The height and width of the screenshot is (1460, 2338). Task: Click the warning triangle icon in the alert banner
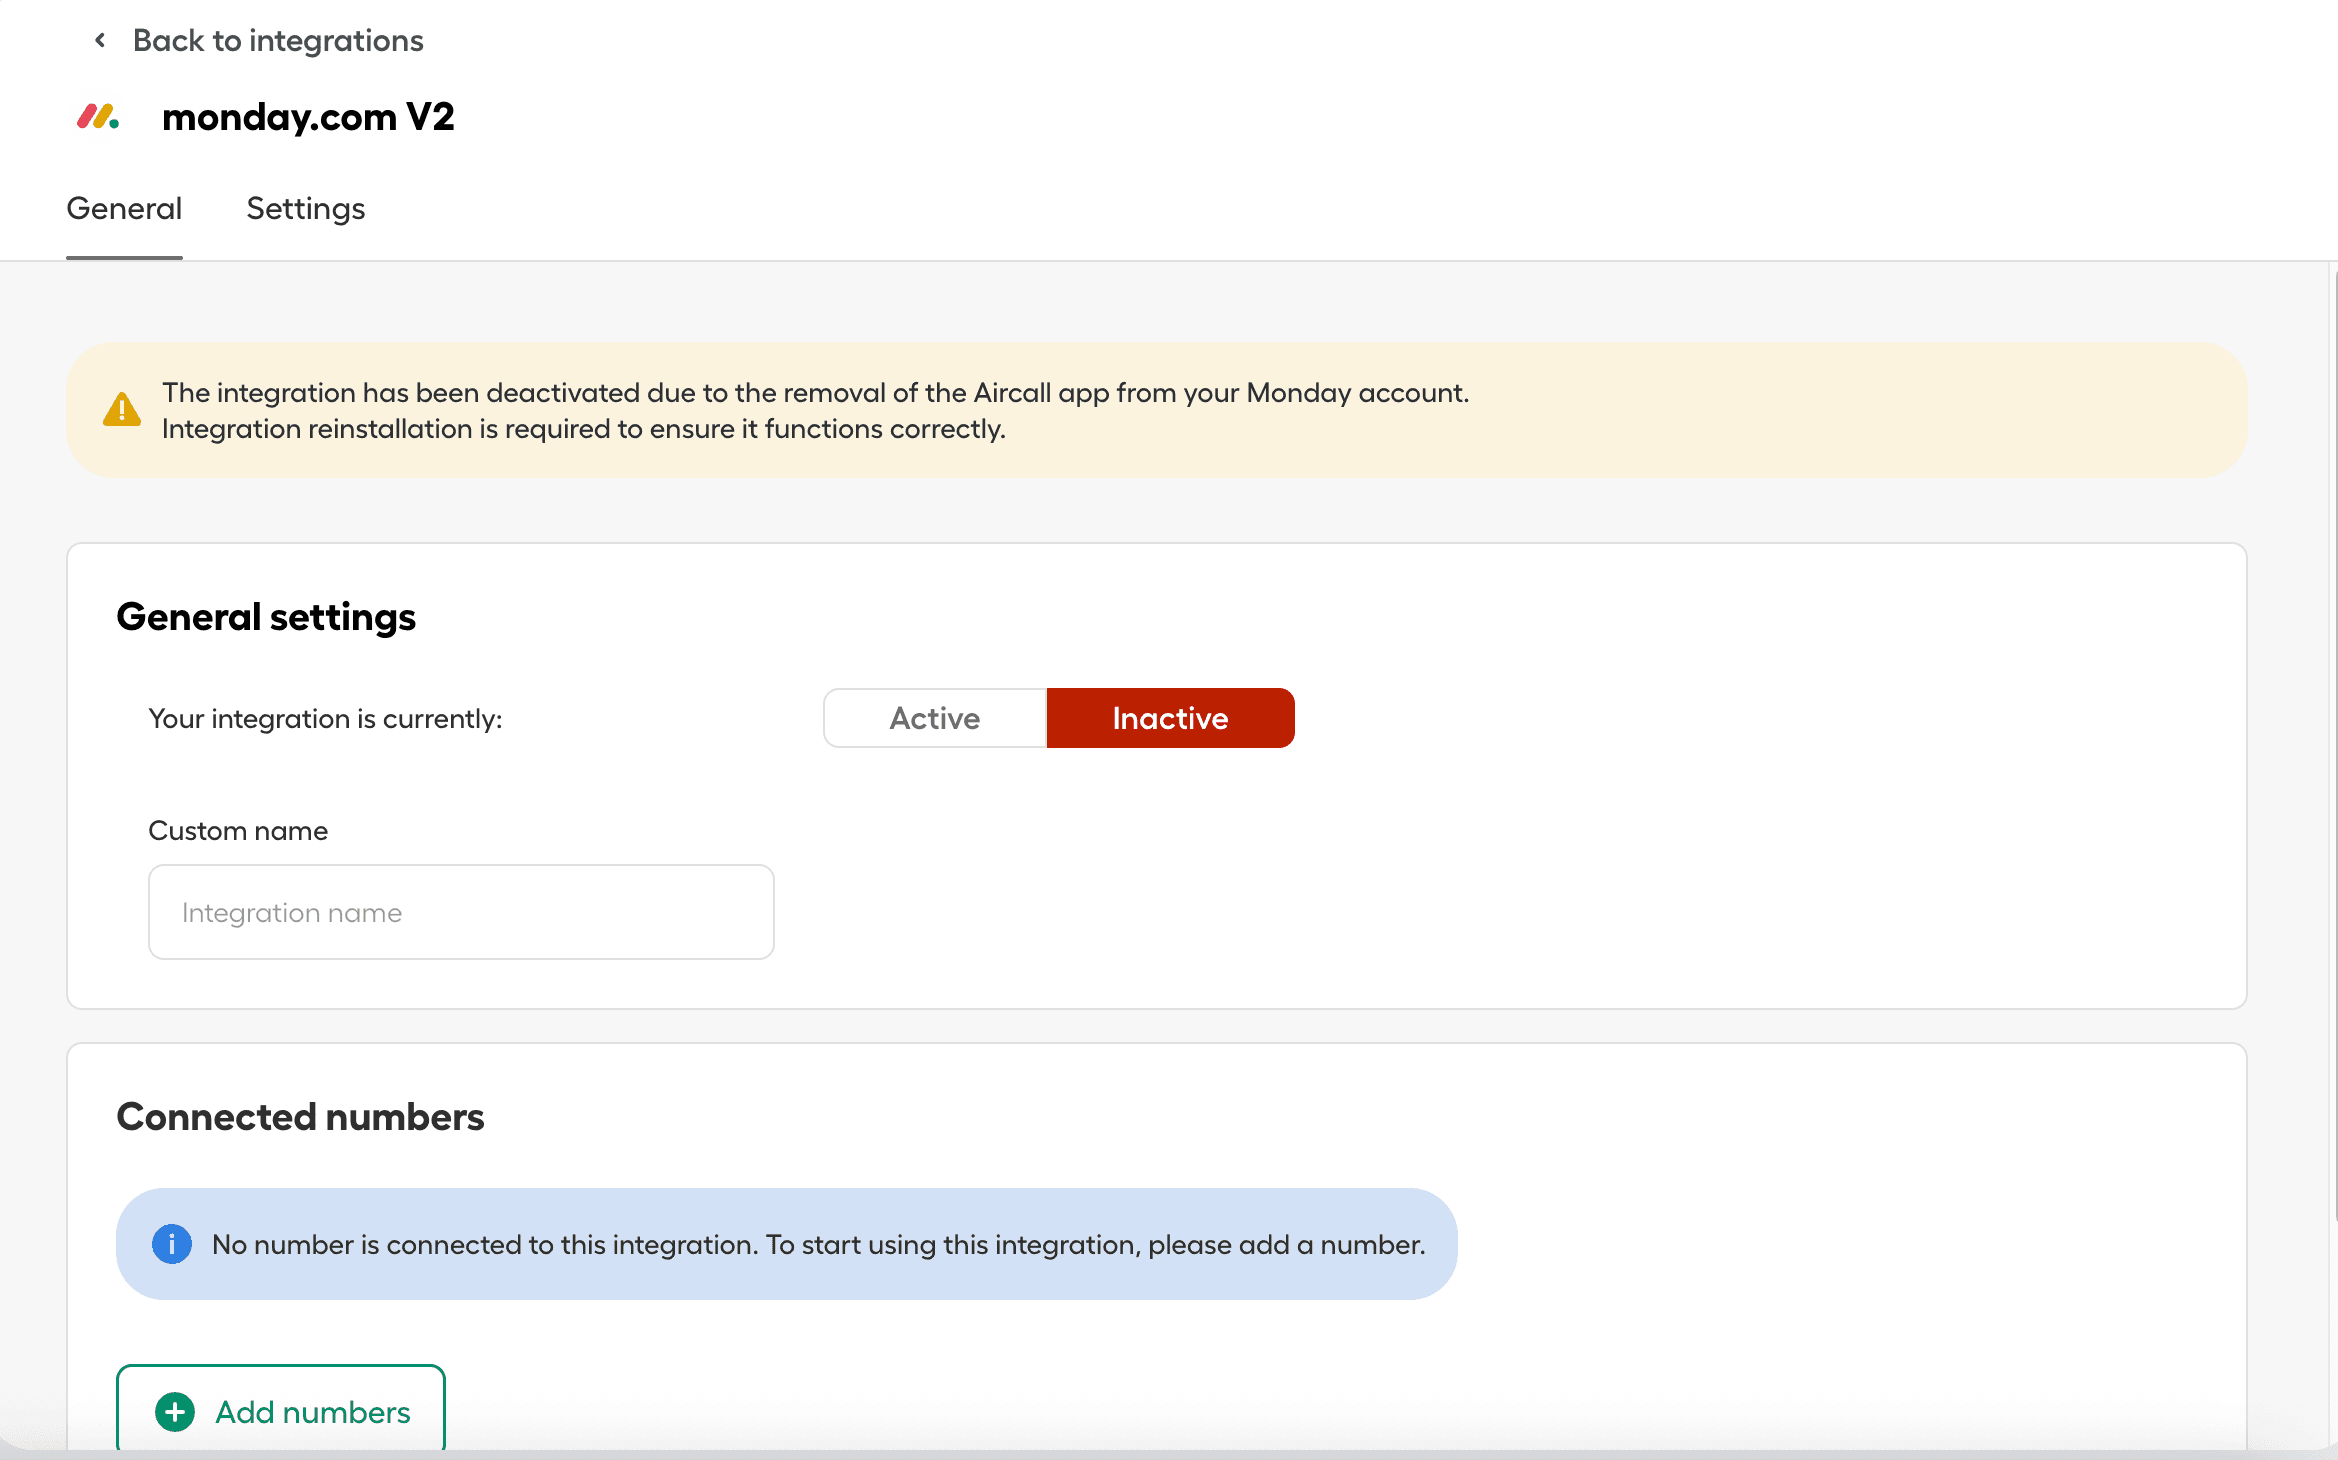[122, 410]
